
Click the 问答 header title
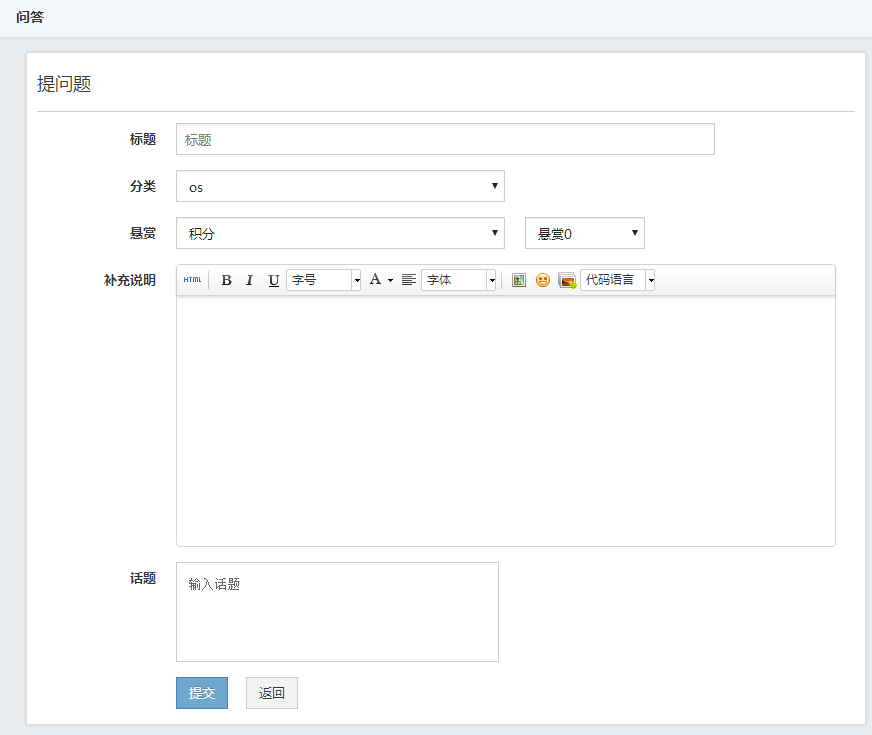tap(30, 17)
